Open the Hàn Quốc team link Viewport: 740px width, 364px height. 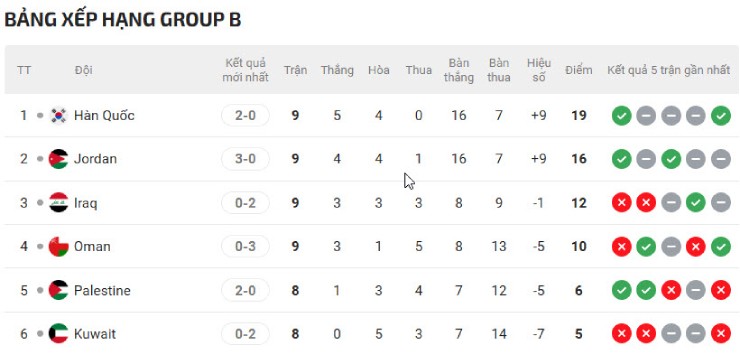coord(104,115)
